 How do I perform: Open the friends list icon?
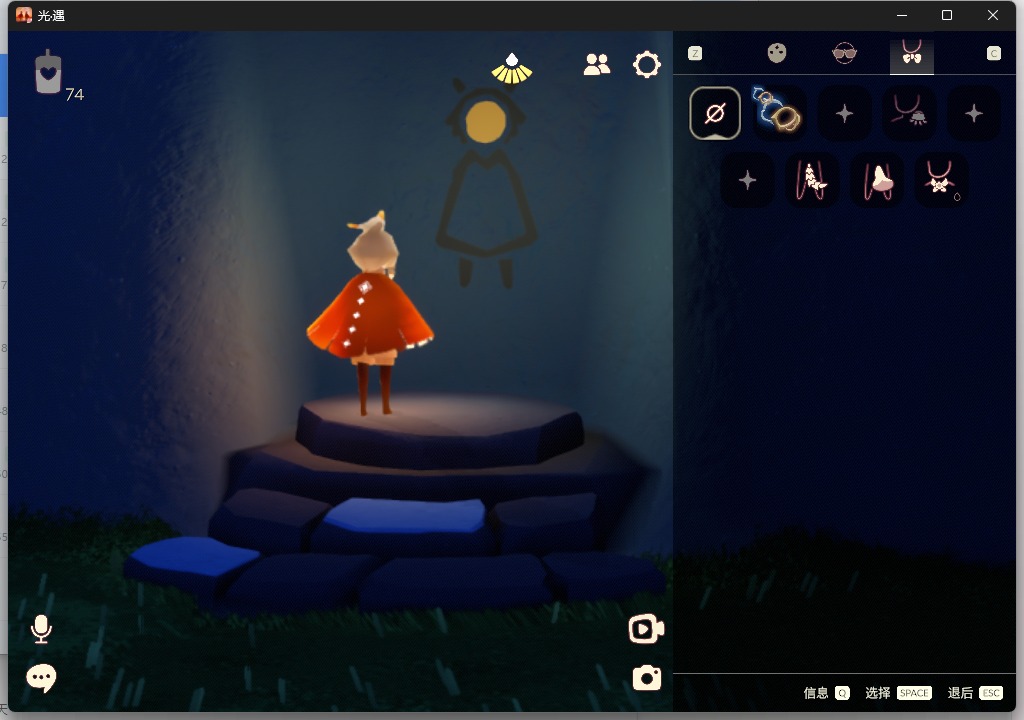597,64
